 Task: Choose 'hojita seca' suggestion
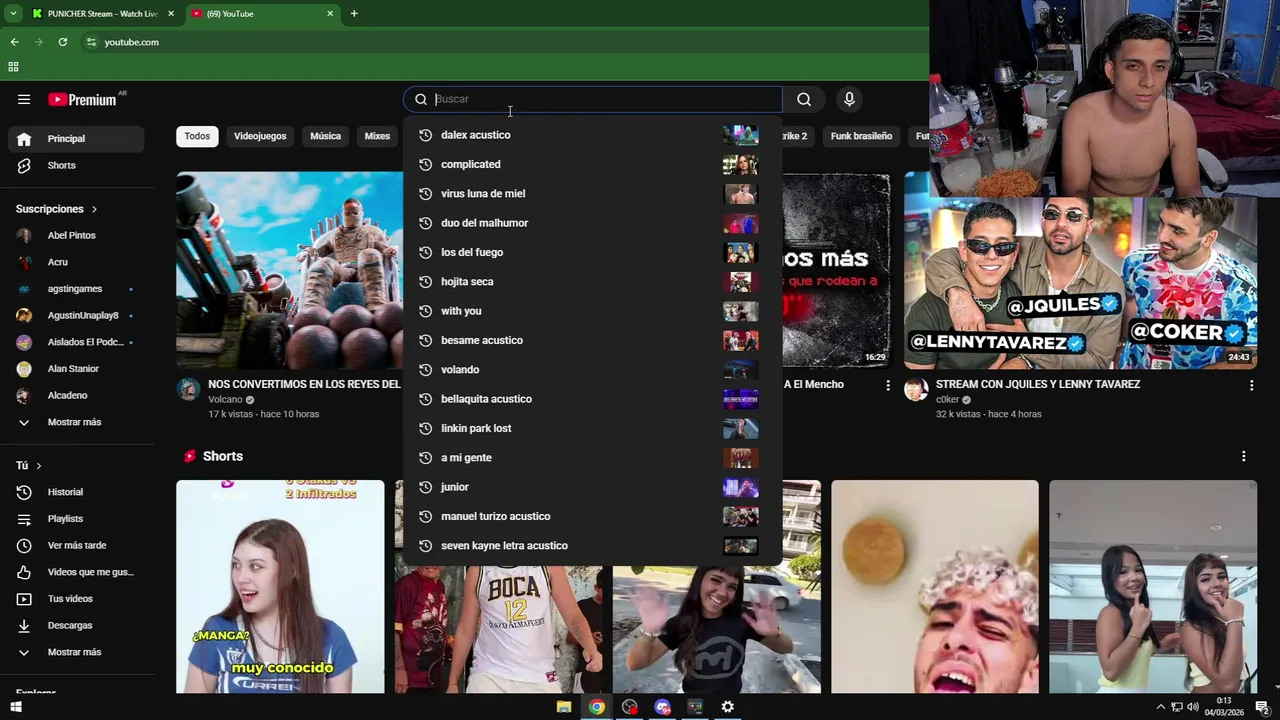pos(592,282)
